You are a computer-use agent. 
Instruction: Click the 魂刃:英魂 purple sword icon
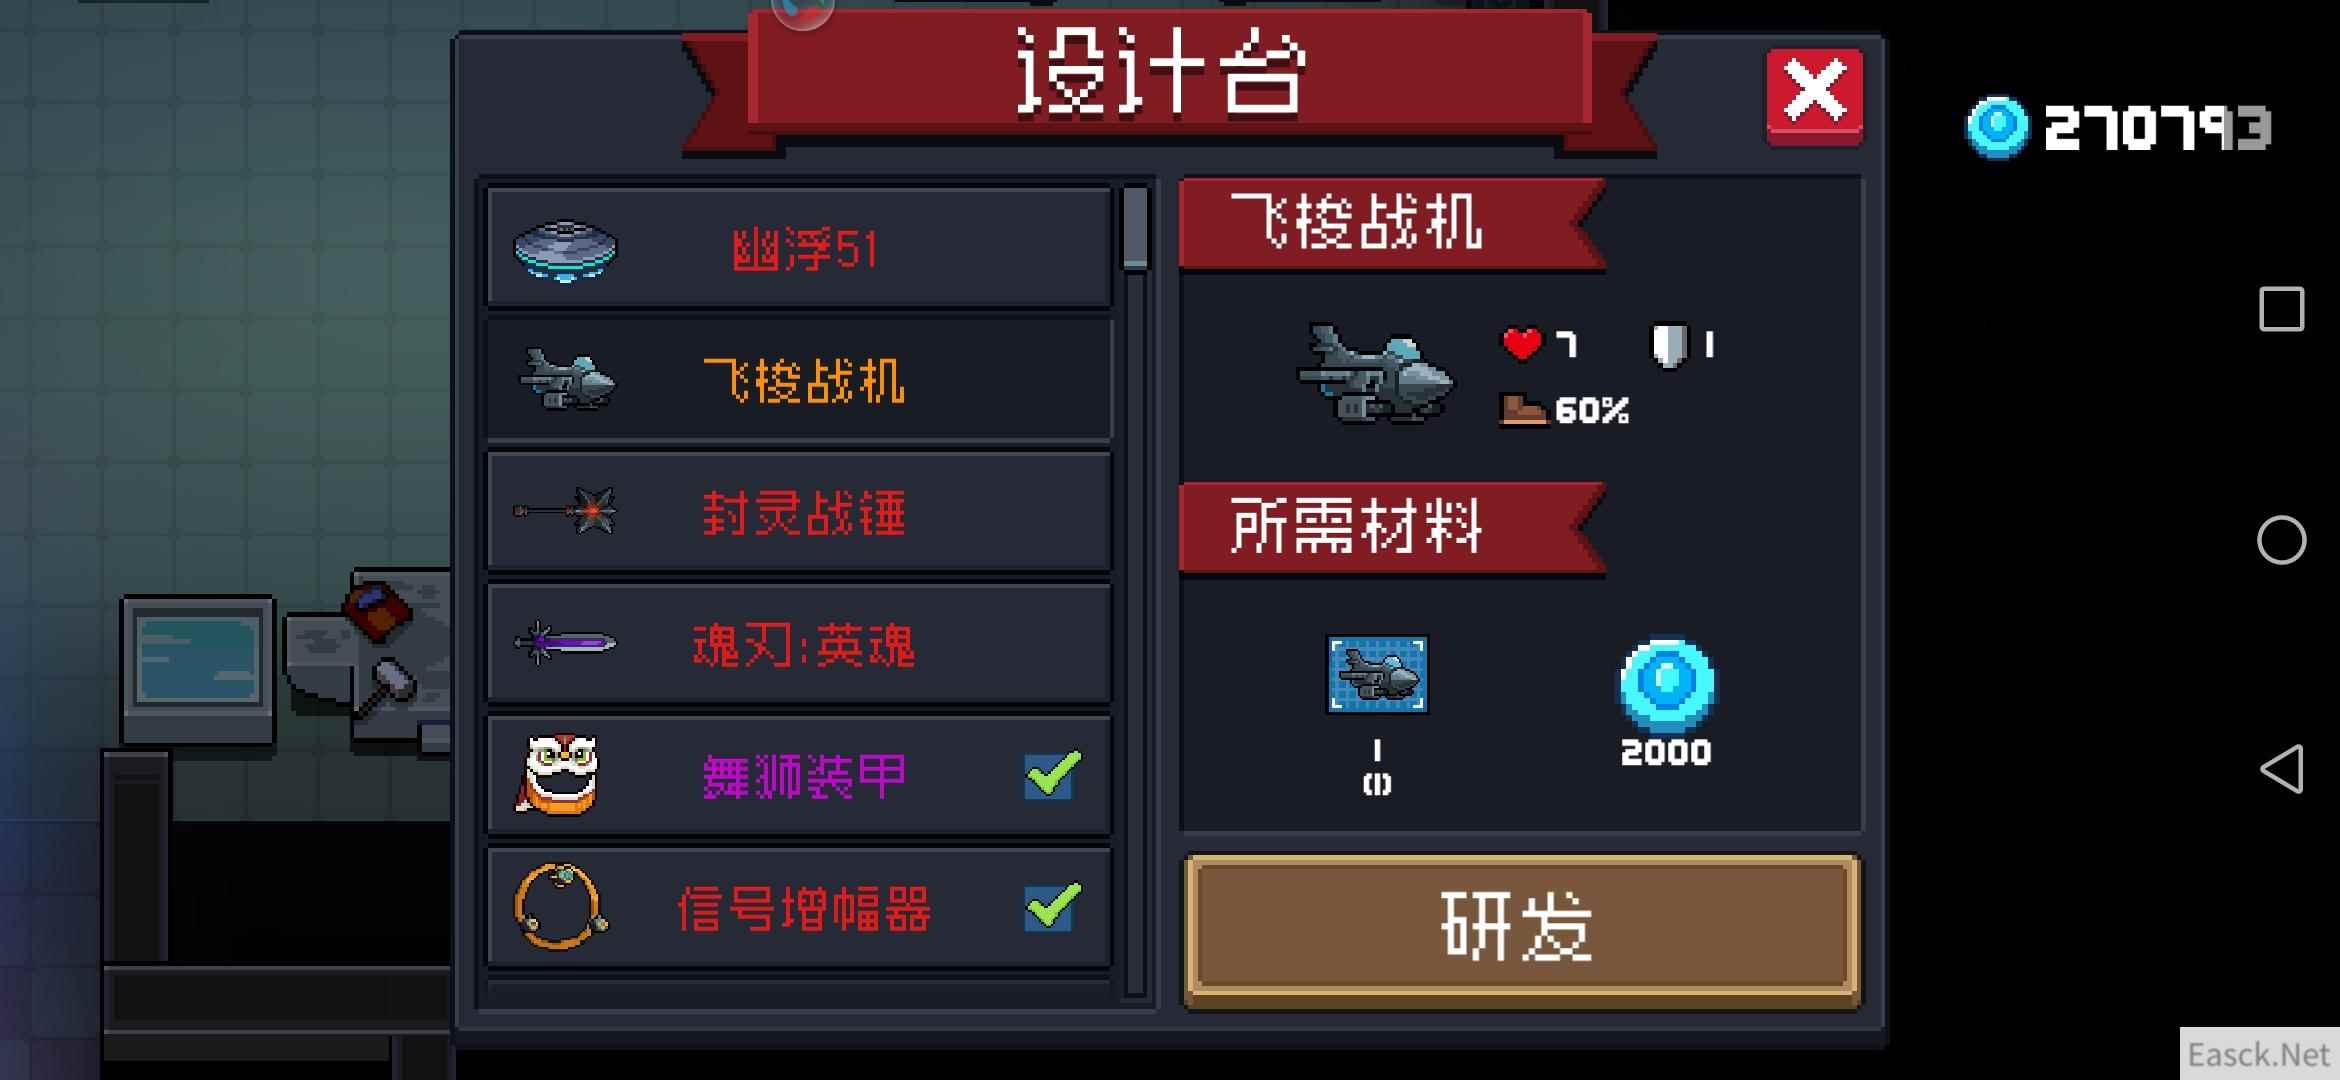(565, 643)
